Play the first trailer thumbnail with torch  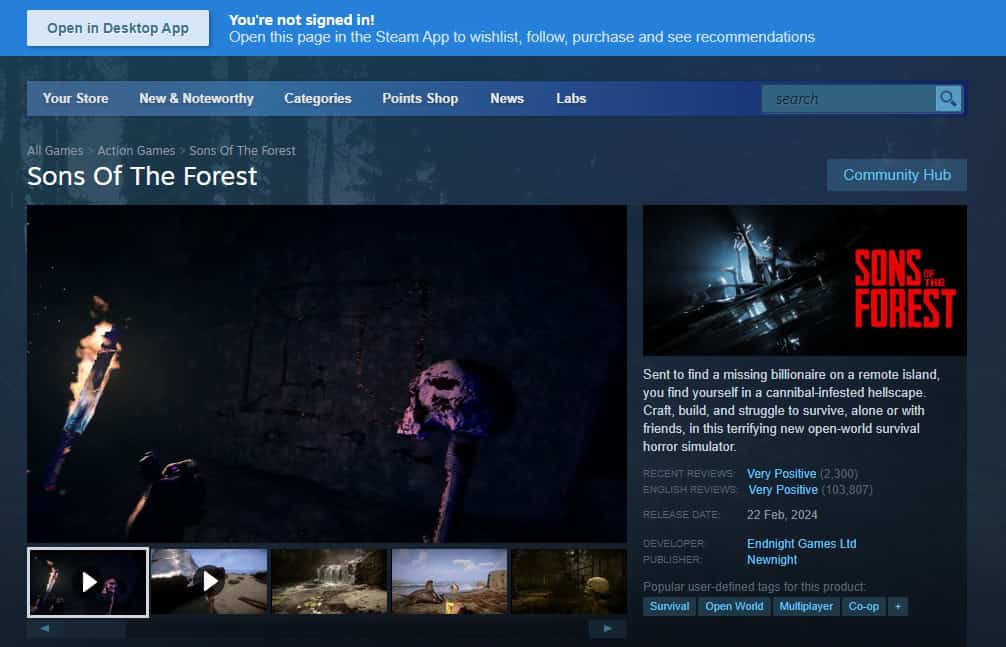tap(88, 582)
